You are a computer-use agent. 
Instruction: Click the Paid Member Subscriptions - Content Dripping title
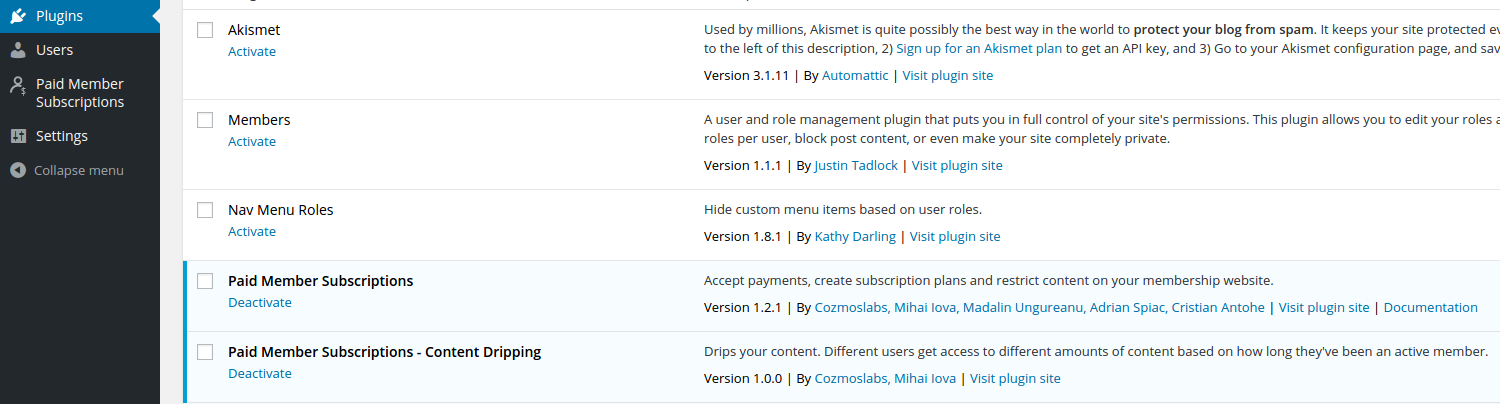(x=385, y=352)
